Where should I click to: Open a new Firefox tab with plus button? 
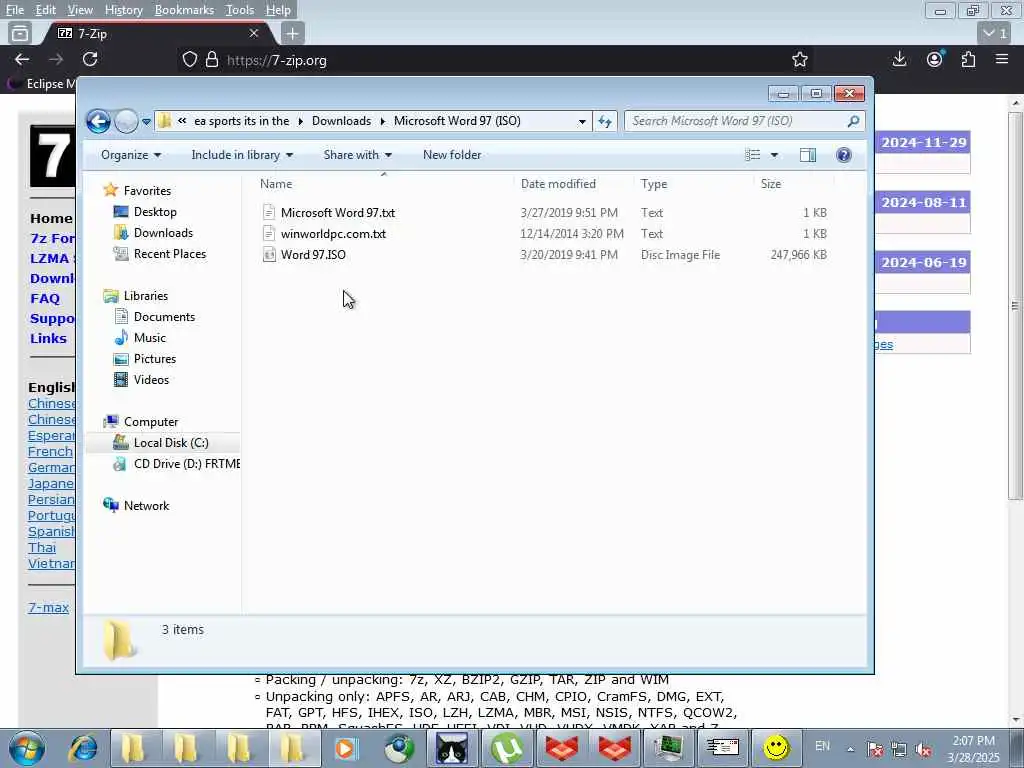coord(293,33)
